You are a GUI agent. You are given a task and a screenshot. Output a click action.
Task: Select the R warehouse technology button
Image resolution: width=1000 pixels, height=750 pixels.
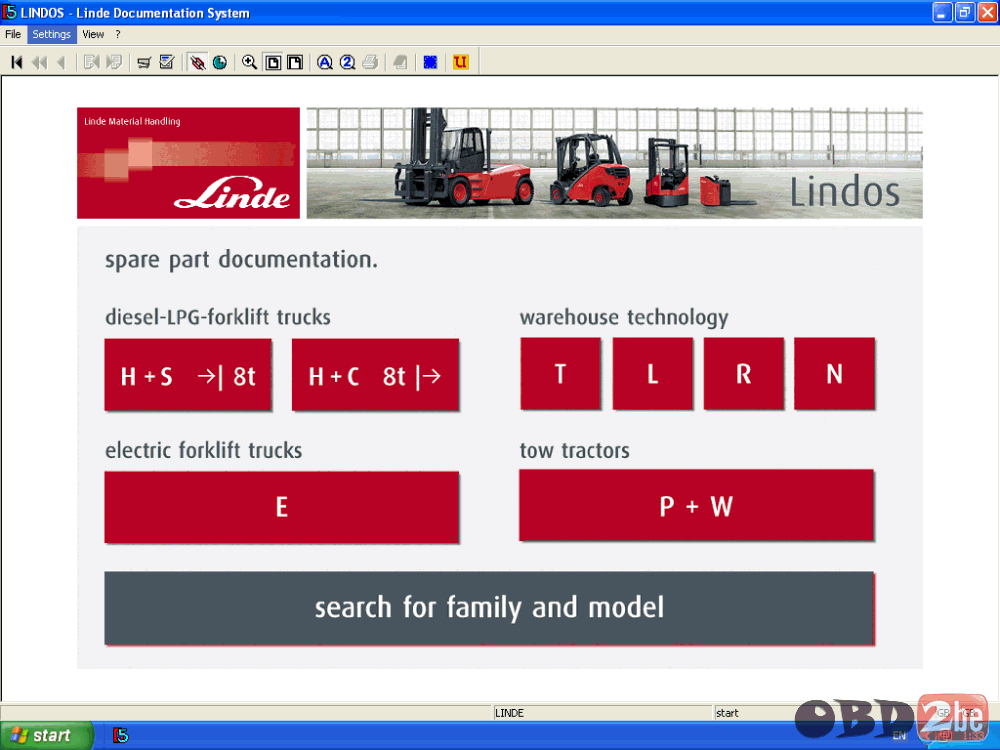click(744, 374)
